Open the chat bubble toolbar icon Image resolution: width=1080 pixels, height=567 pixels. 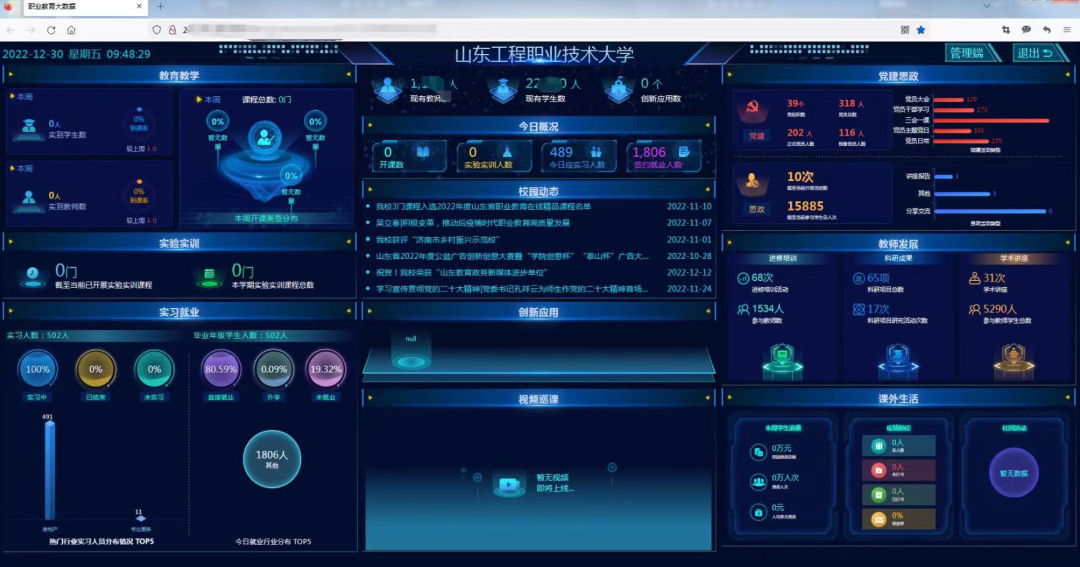click(x=1026, y=30)
